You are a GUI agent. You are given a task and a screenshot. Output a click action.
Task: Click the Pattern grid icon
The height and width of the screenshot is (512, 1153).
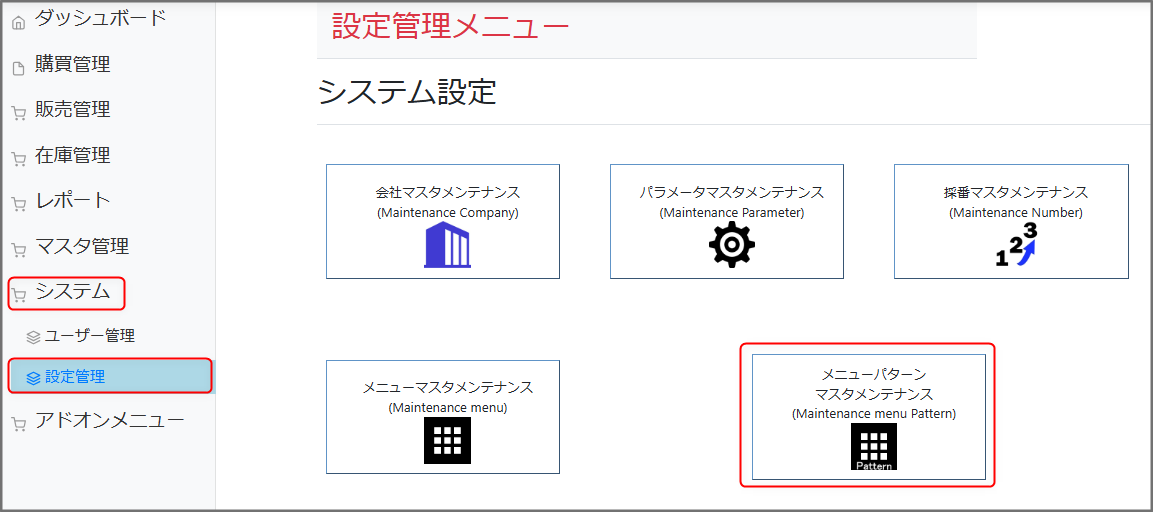874,446
